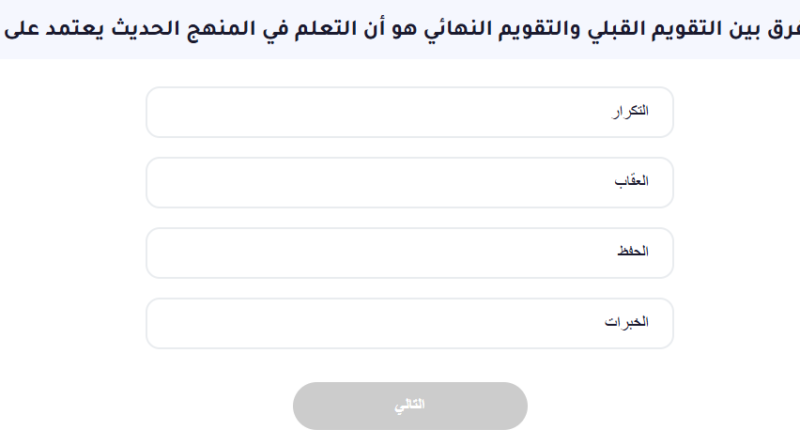This screenshot has width=800, height=445.
Task: Click the العقاب label text
Action: [x=630, y=182]
